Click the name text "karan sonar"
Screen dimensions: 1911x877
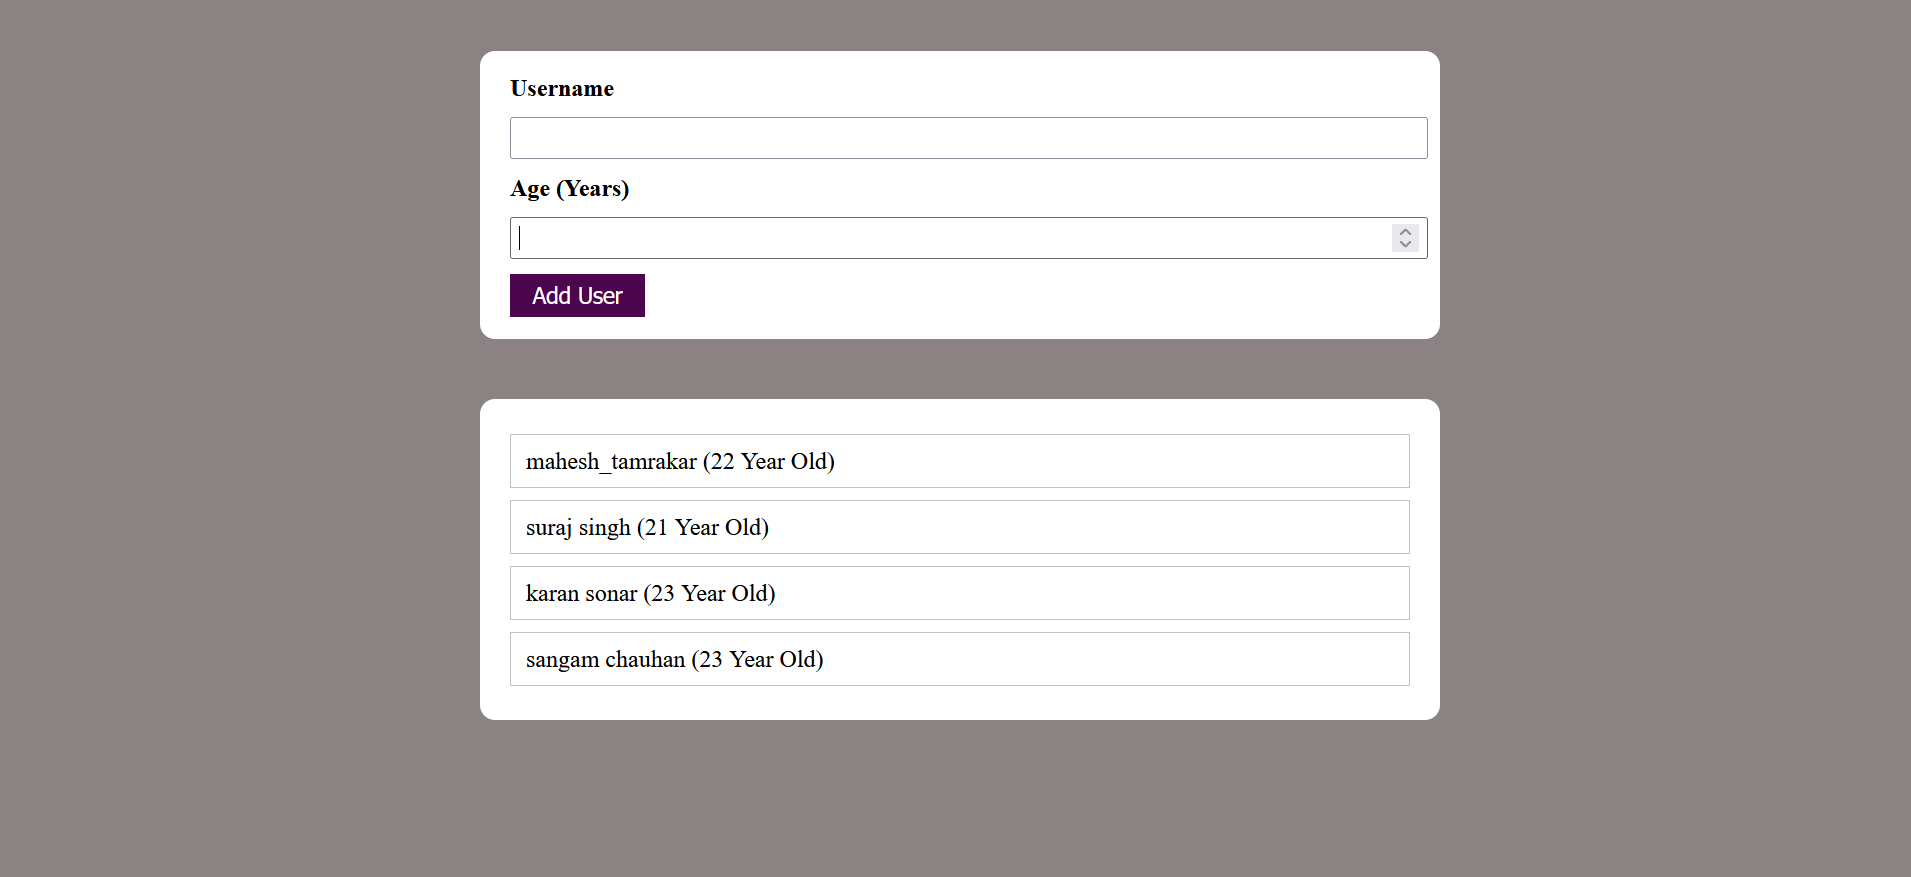click(x=581, y=594)
